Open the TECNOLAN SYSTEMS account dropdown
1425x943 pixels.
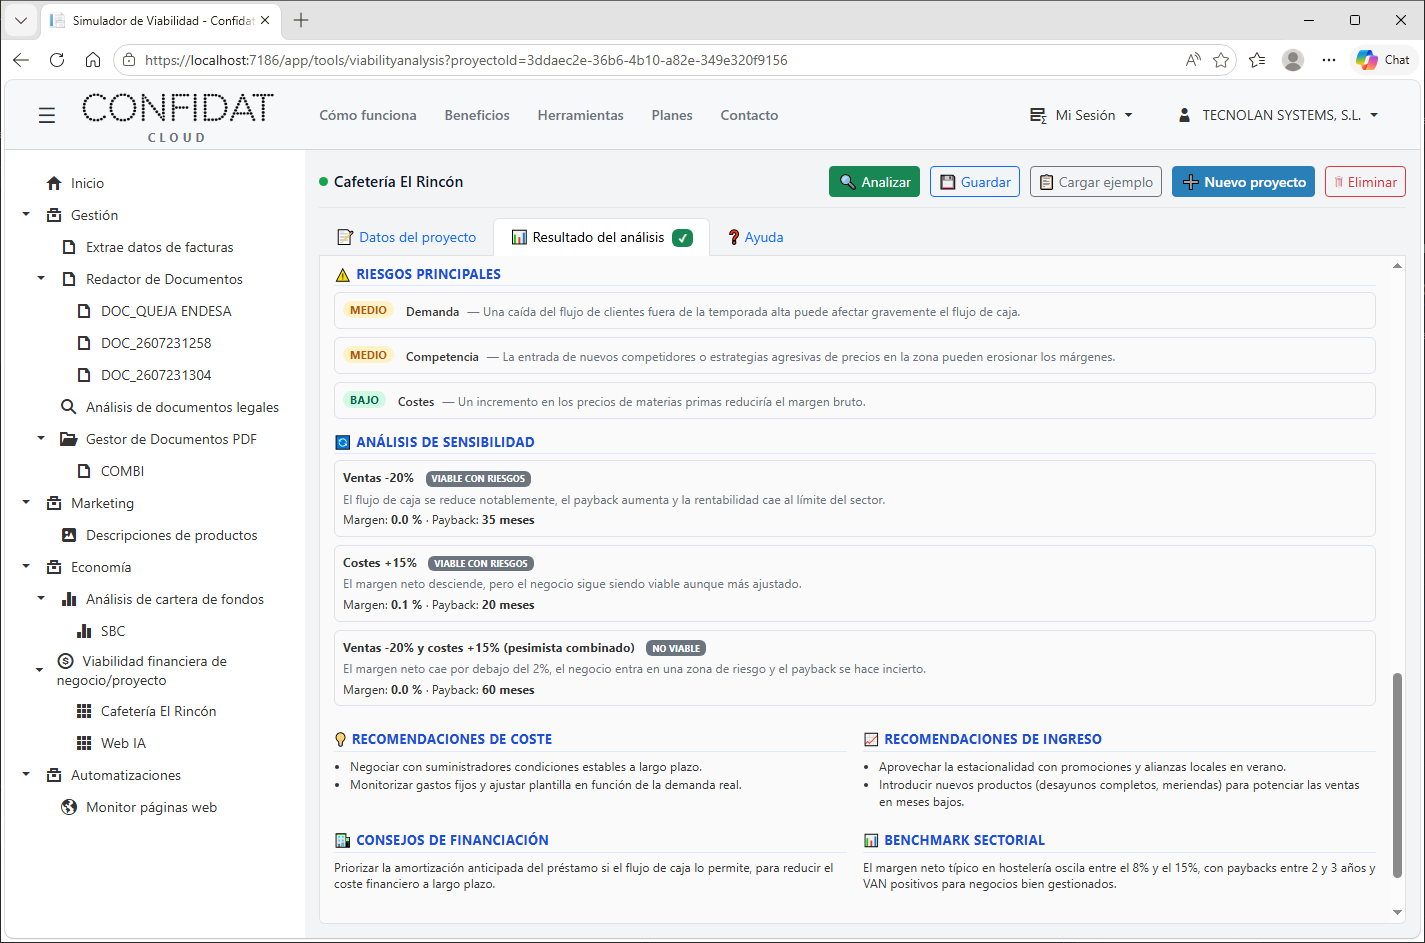[x=1278, y=116]
